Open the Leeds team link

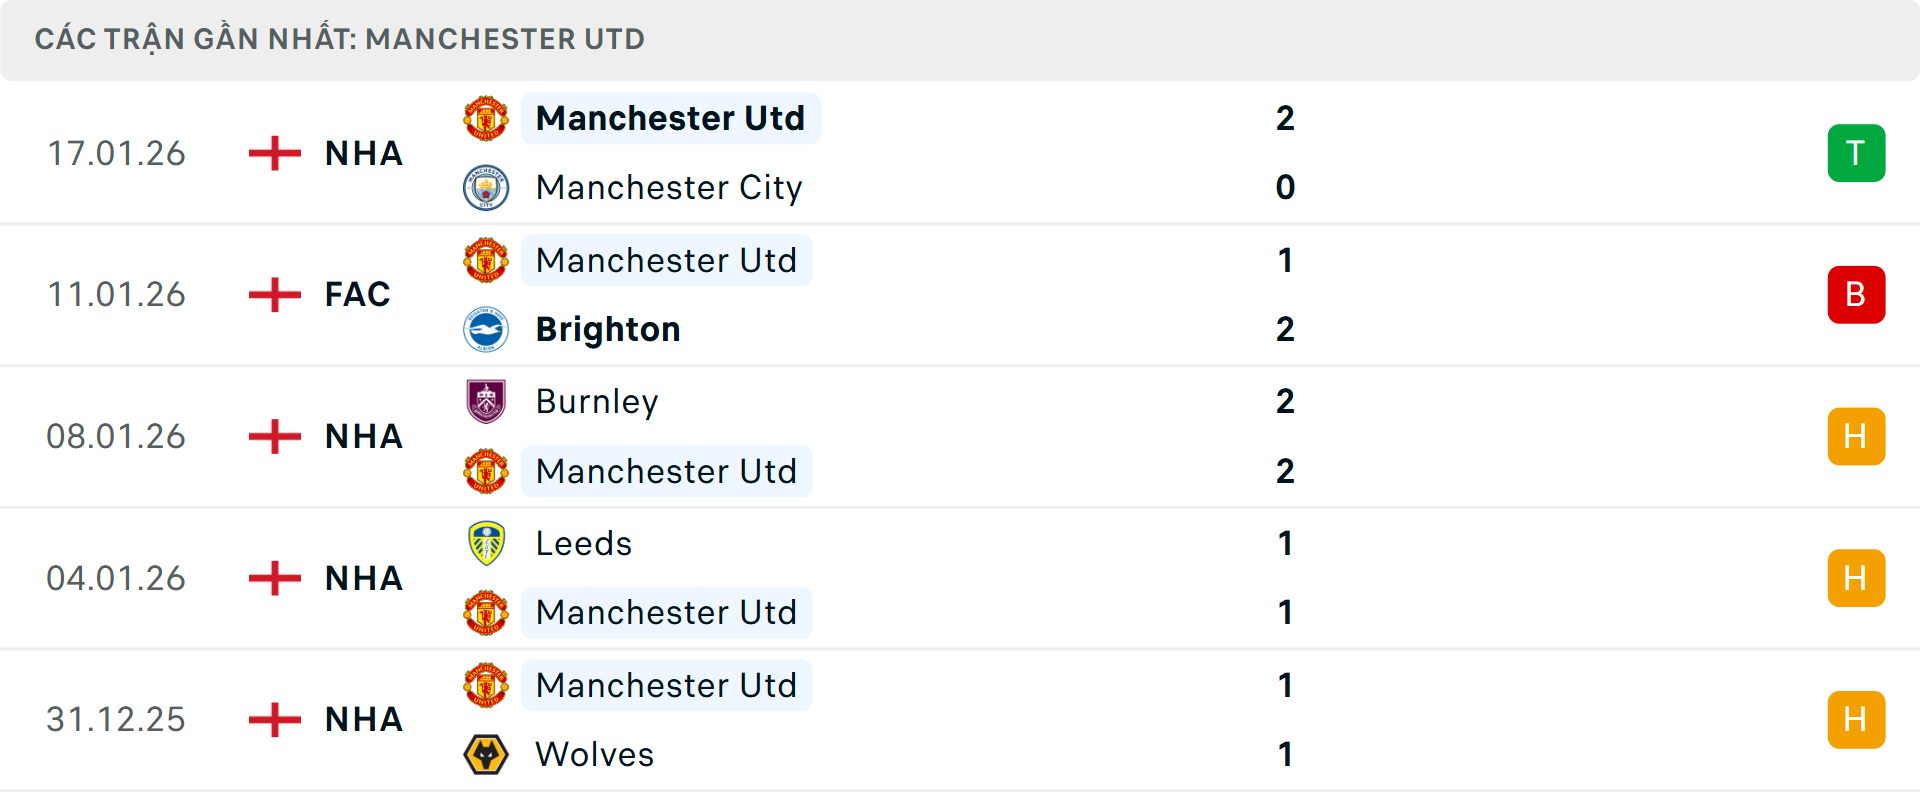pyautogui.click(x=583, y=543)
